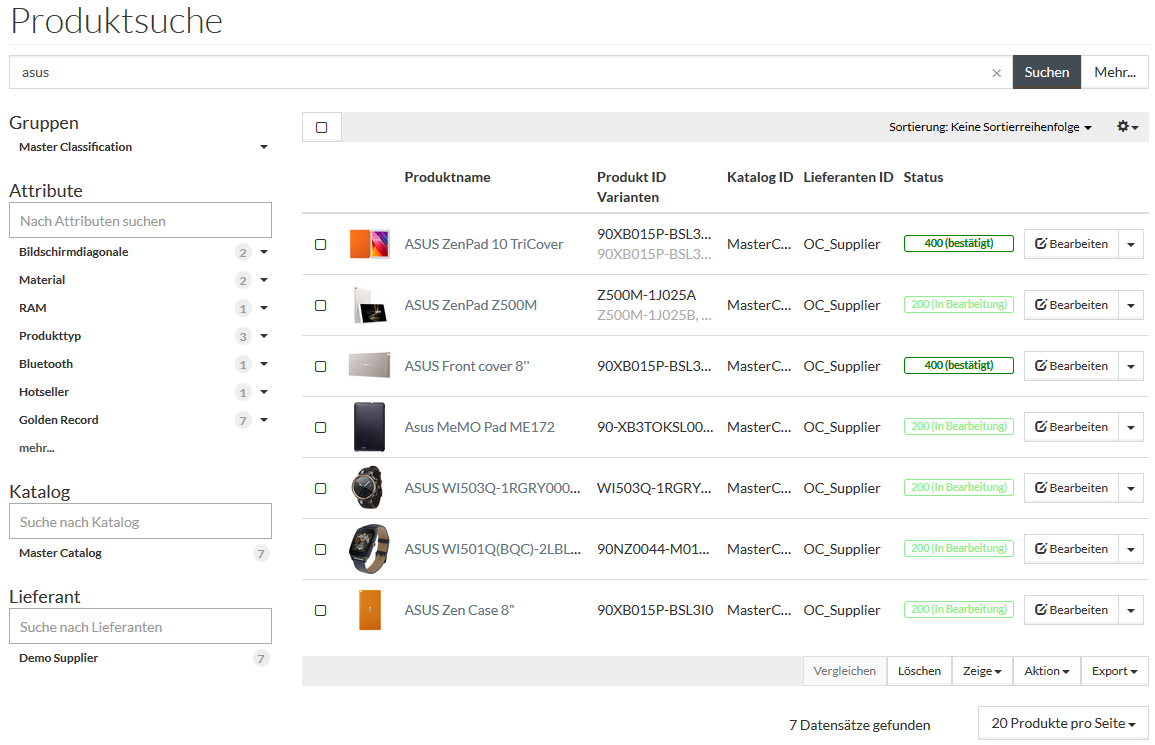
Task: Edit ASUS ZenPad 10 TriCover via Bearbeiten
Action: [1071, 244]
